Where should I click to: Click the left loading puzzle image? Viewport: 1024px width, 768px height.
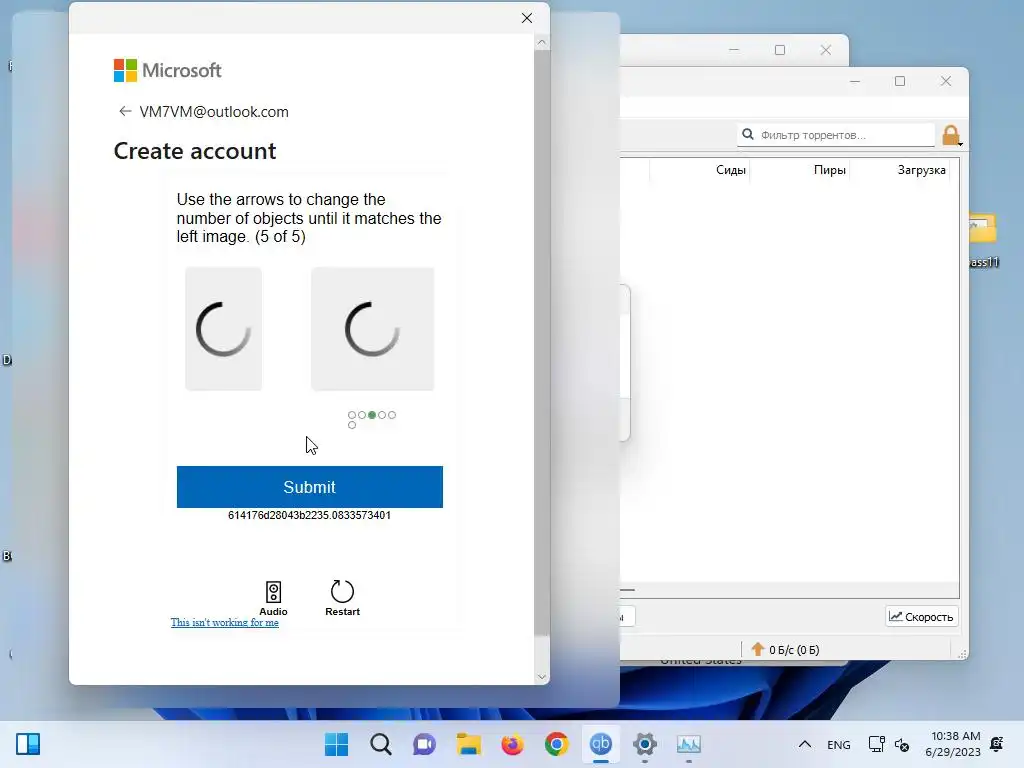(223, 328)
